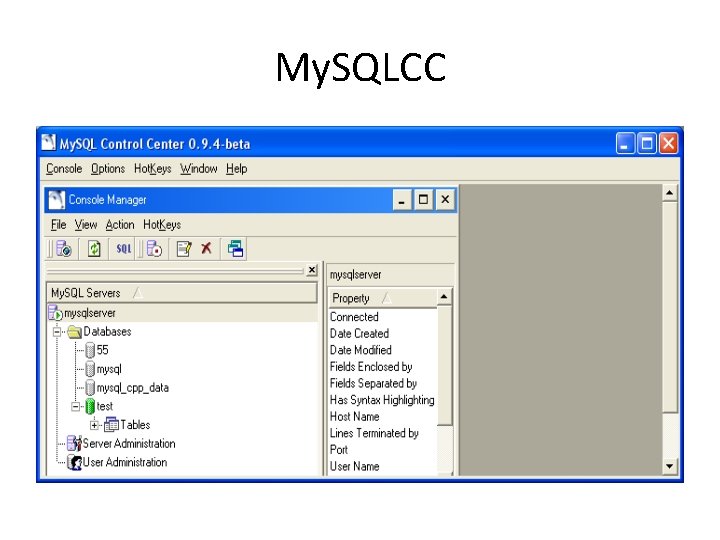Screen dimensions: 720x540
Task: Click workspace scrollbar up arrow
Action: [x=669, y=192]
